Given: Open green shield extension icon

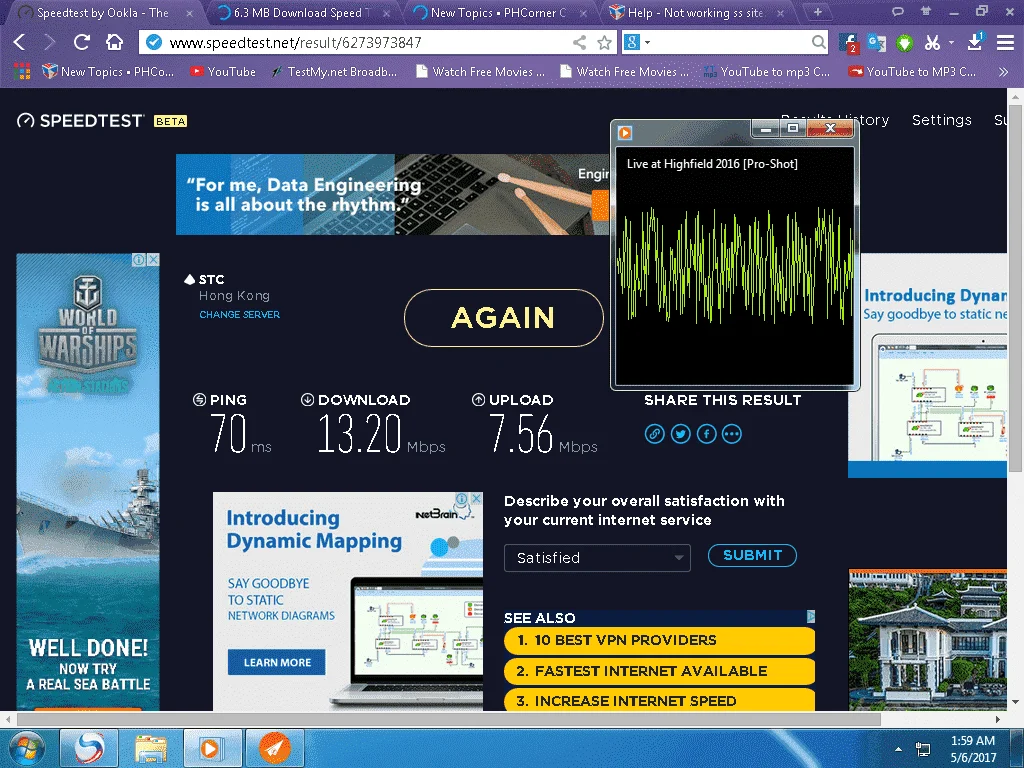Looking at the screenshot, I should [904, 43].
